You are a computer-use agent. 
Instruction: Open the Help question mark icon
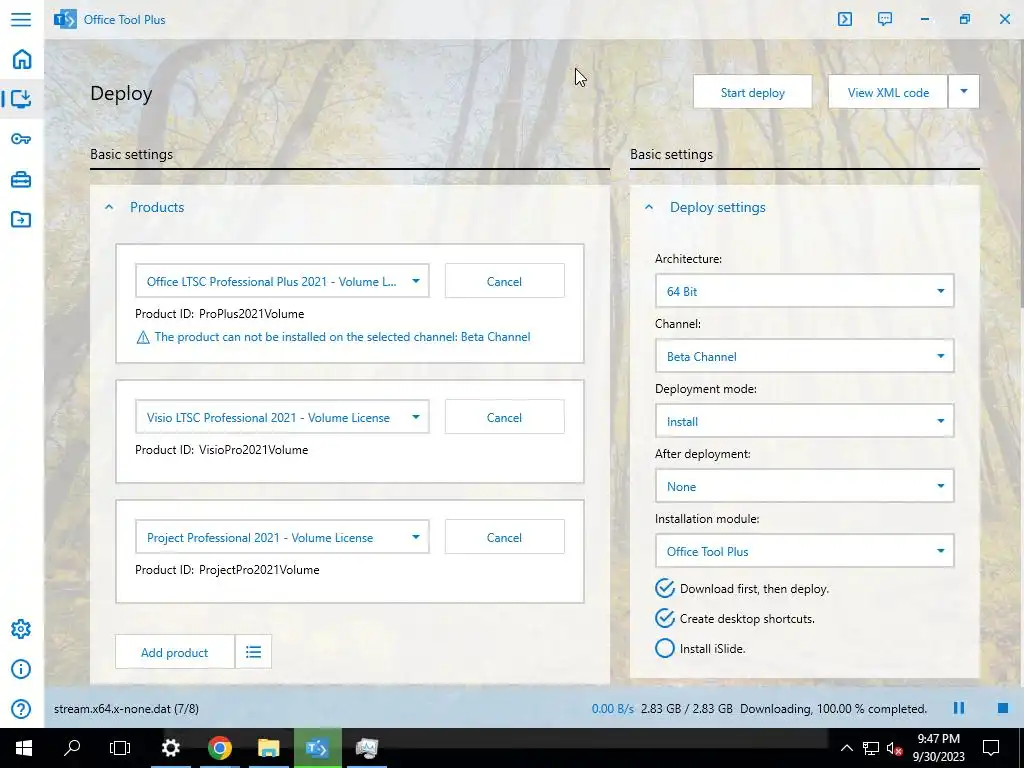21,709
